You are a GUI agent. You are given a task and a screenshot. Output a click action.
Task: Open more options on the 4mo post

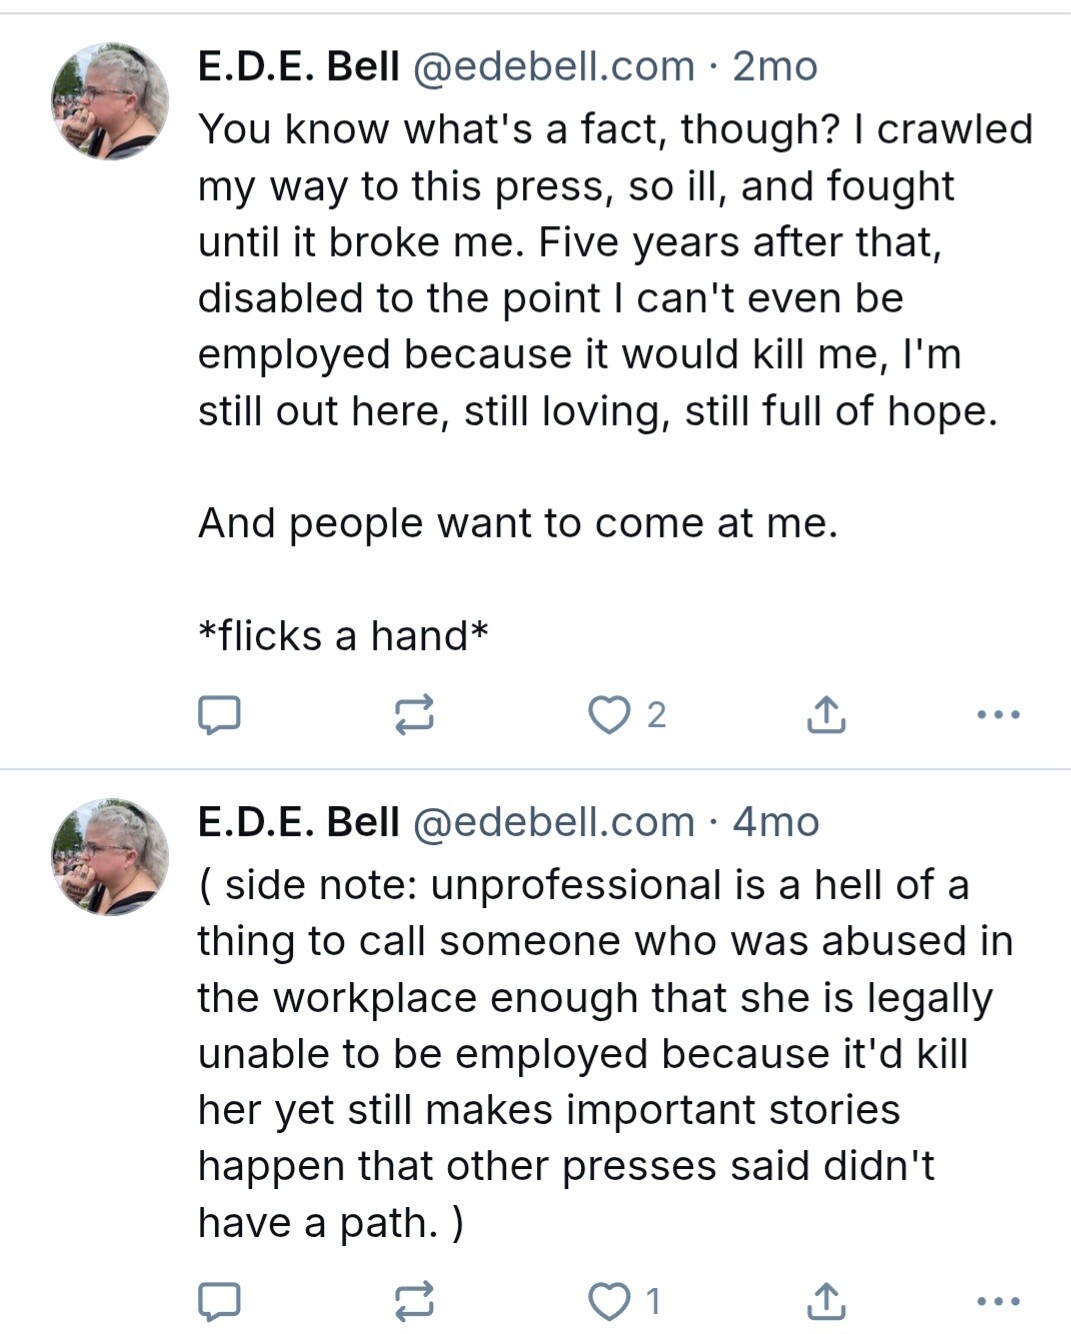click(x=998, y=1301)
